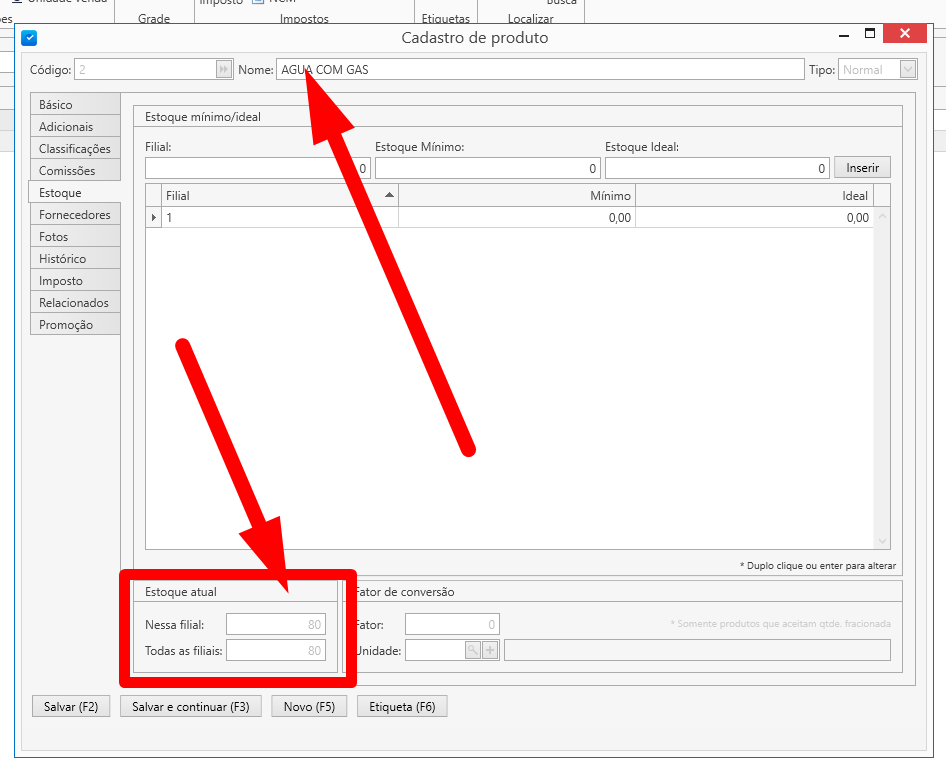Click the app icon in the title bar
The height and width of the screenshot is (773, 946).
point(29,38)
